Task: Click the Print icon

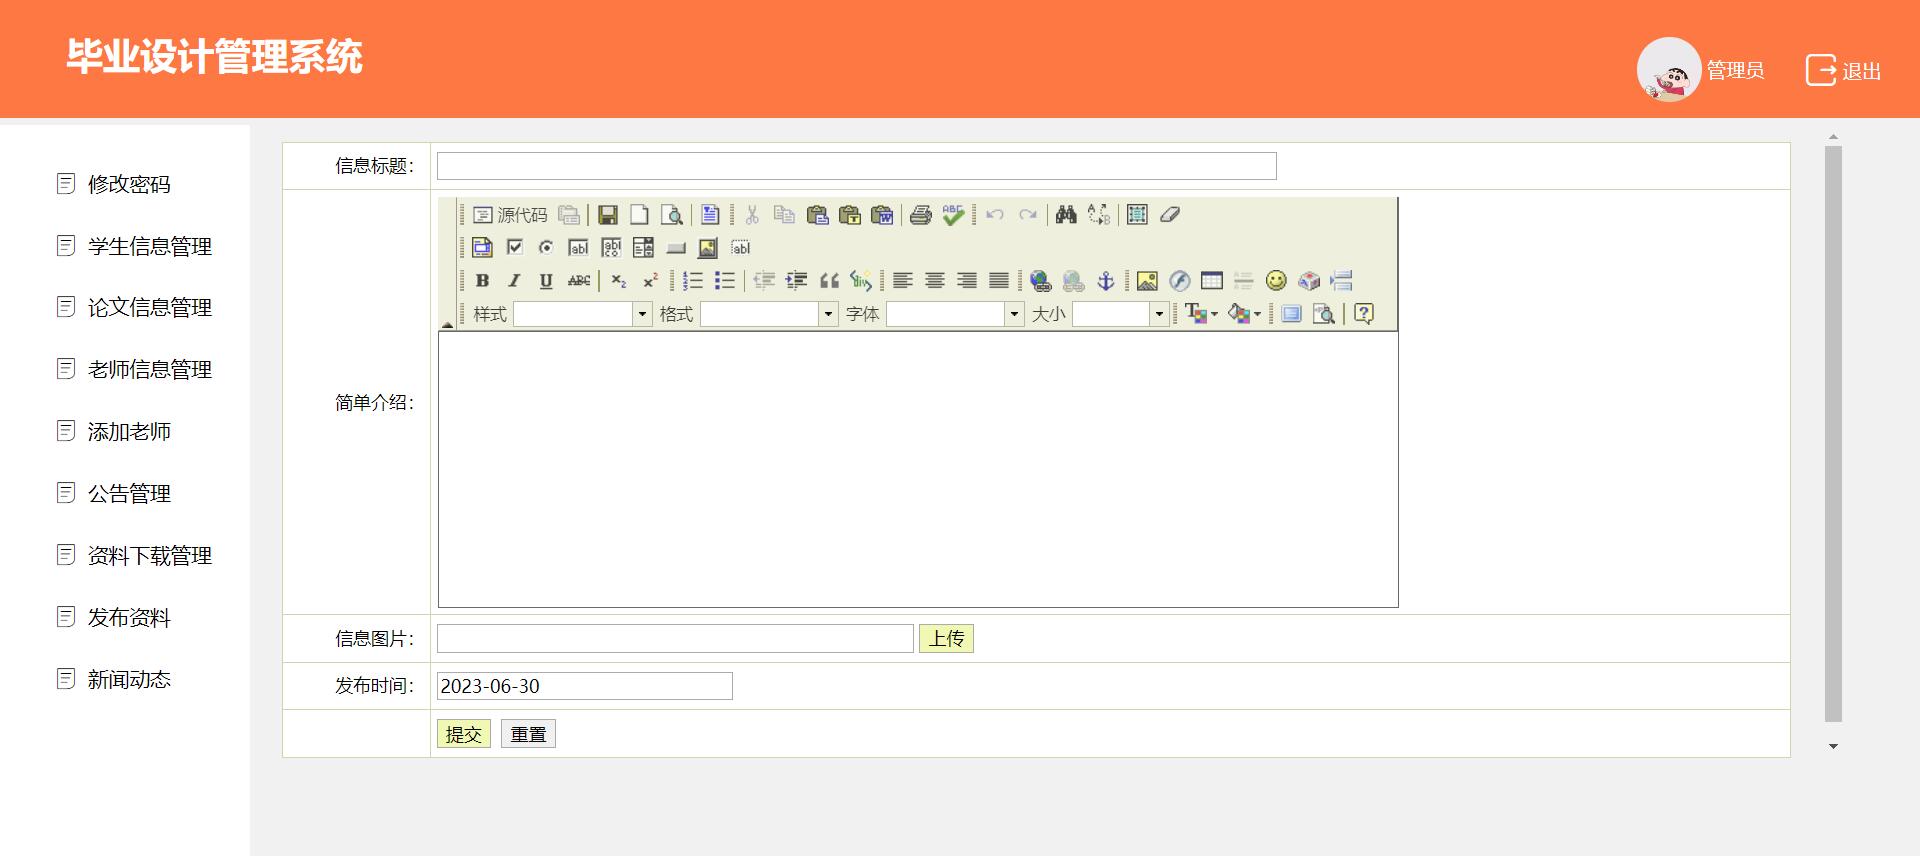Action: (x=921, y=215)
